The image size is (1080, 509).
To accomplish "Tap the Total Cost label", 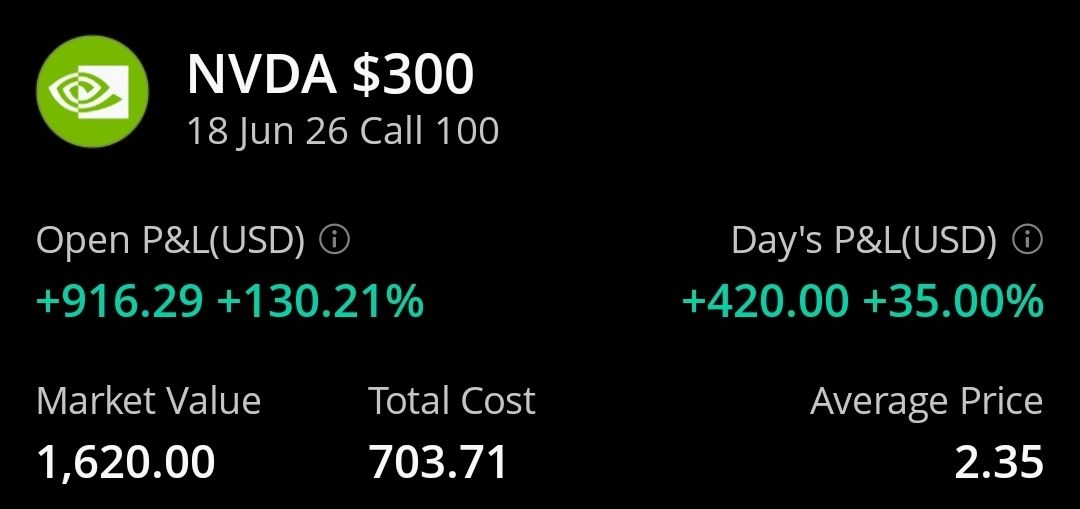I will click(452, 402).
